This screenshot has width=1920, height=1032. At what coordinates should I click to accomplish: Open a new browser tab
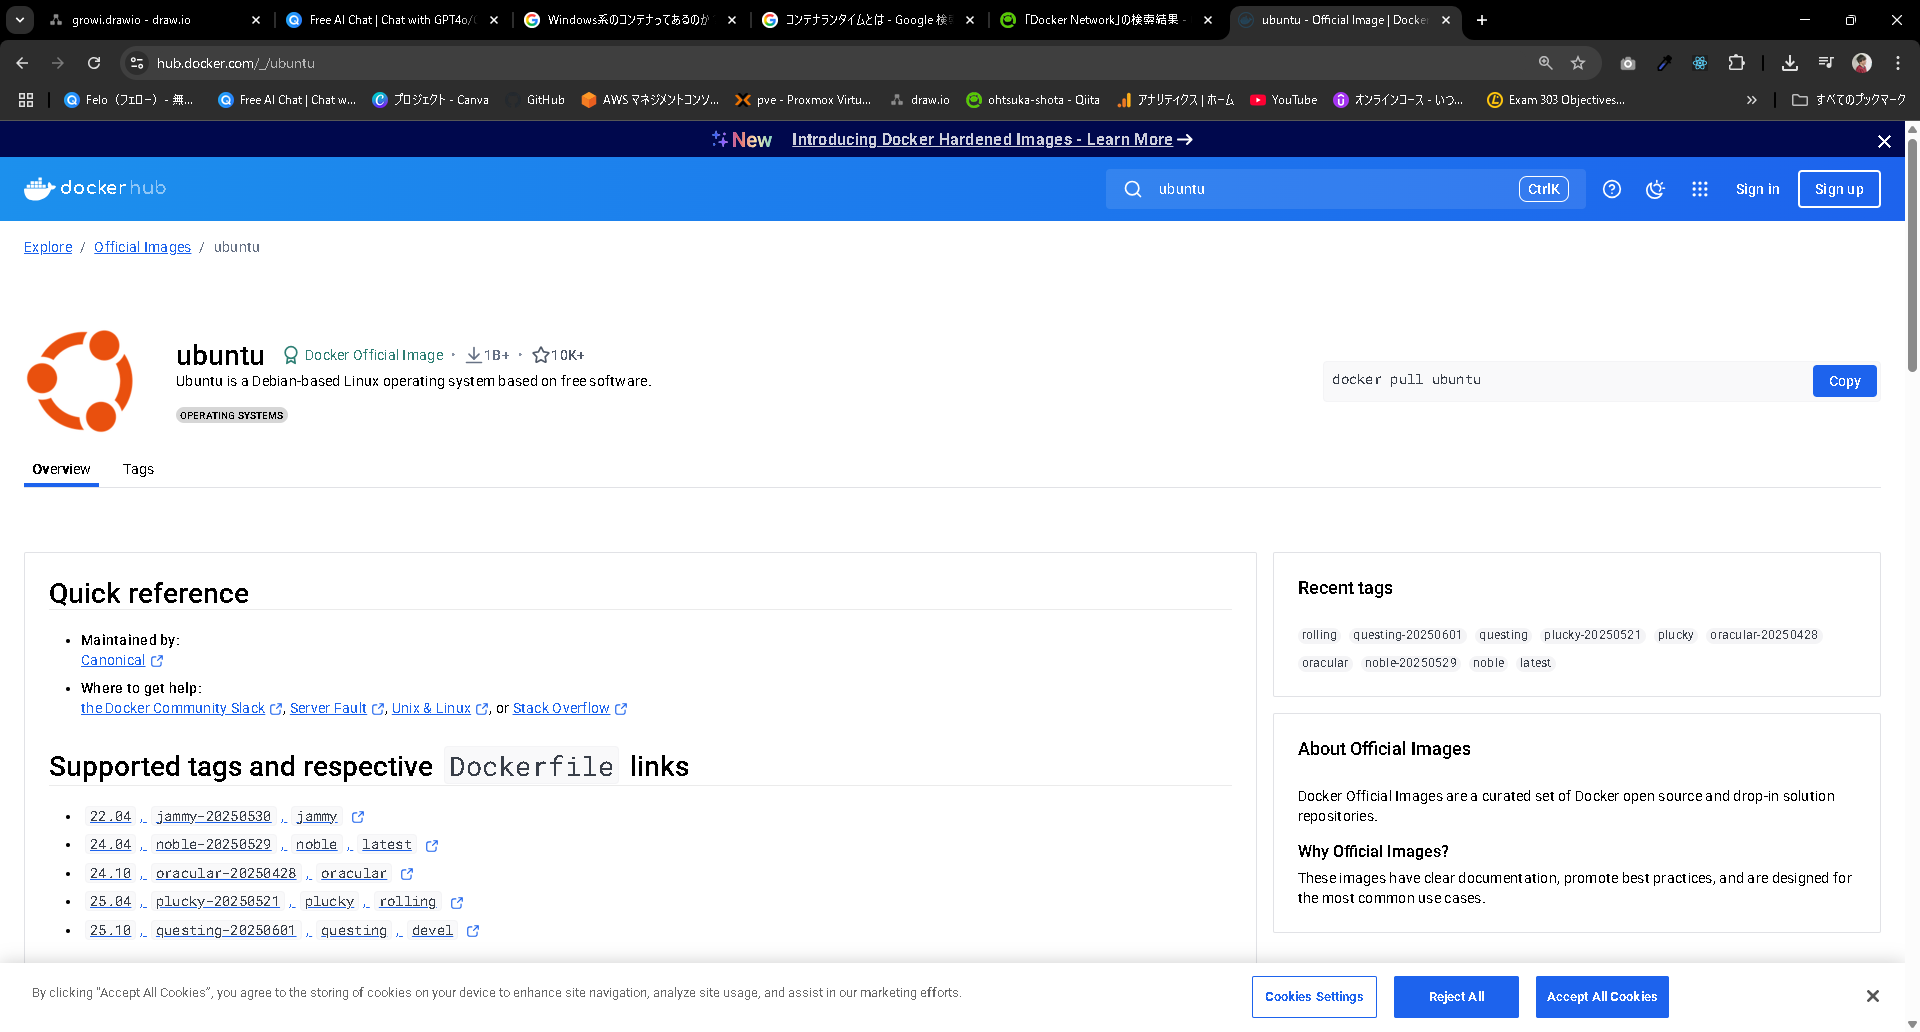(x=1482, y=20)
